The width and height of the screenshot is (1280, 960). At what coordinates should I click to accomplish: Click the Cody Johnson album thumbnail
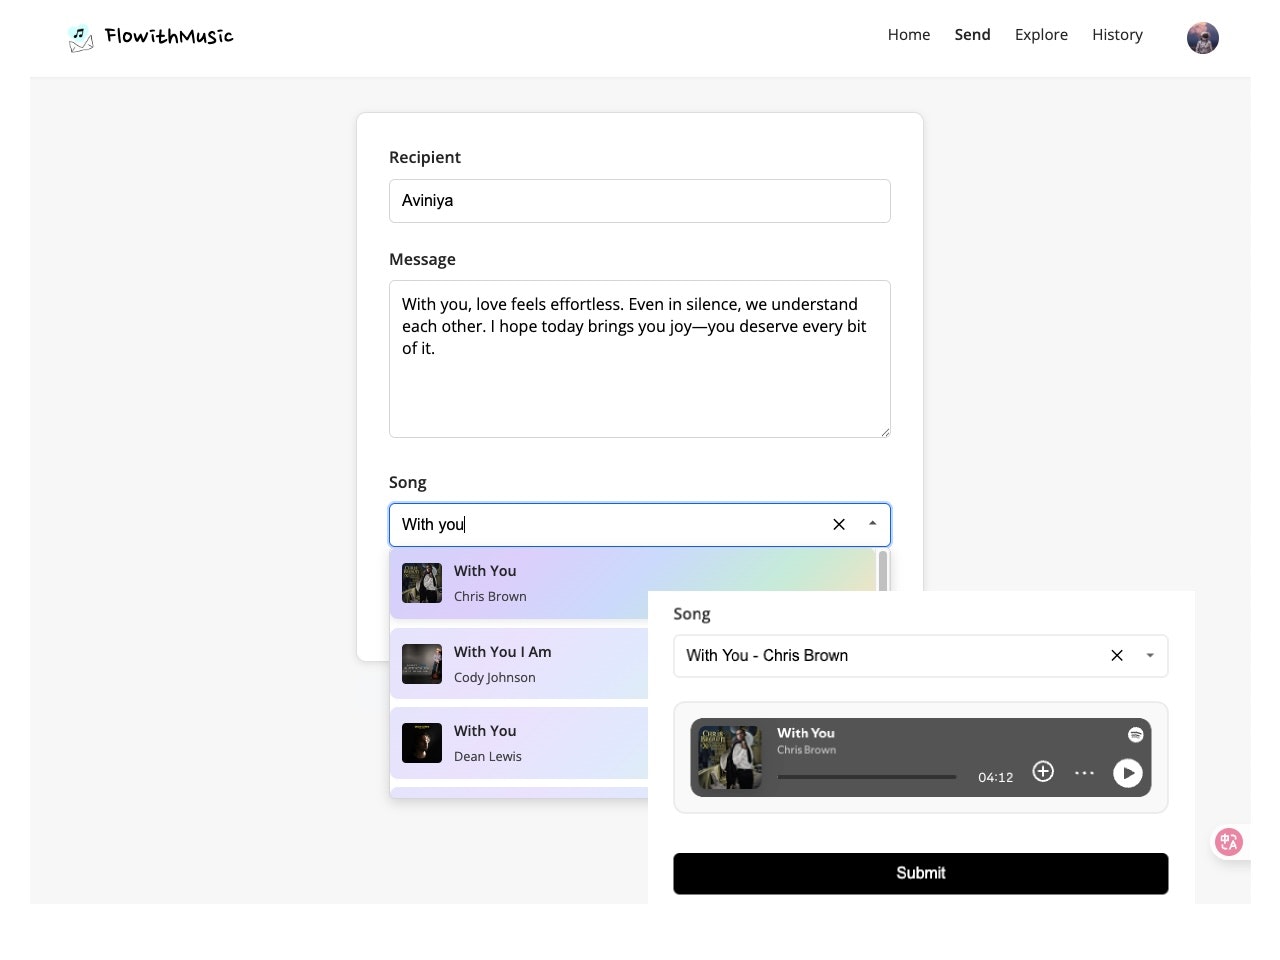[422, 664]
